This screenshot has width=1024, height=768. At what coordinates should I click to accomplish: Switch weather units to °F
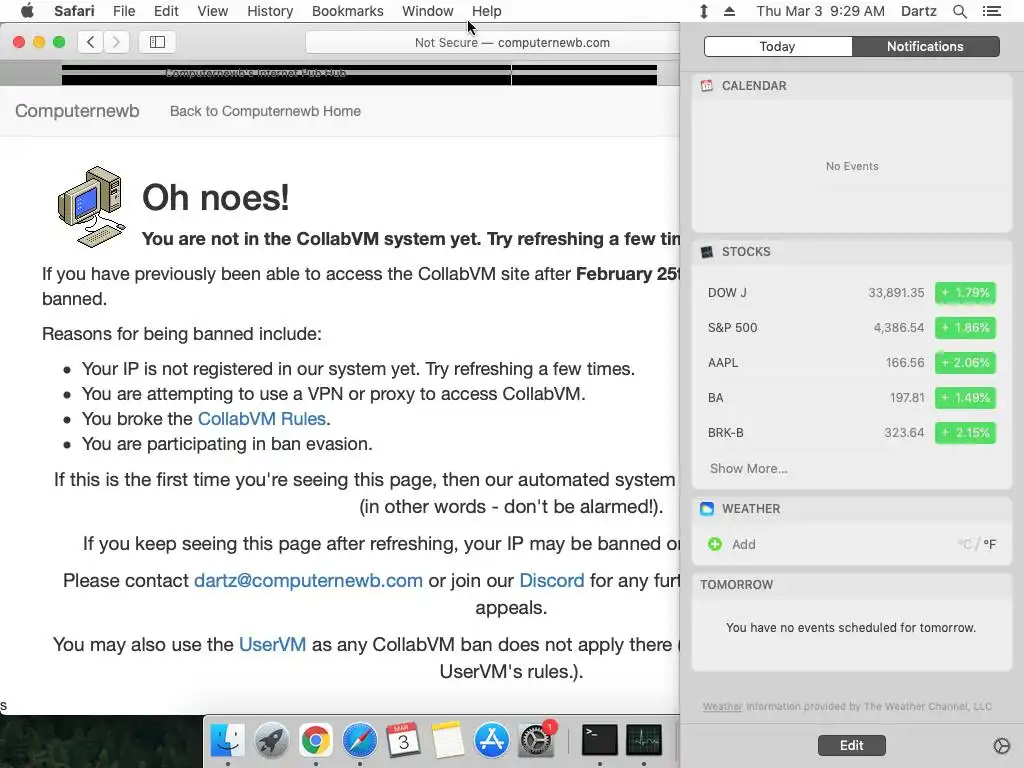(989, 544)
